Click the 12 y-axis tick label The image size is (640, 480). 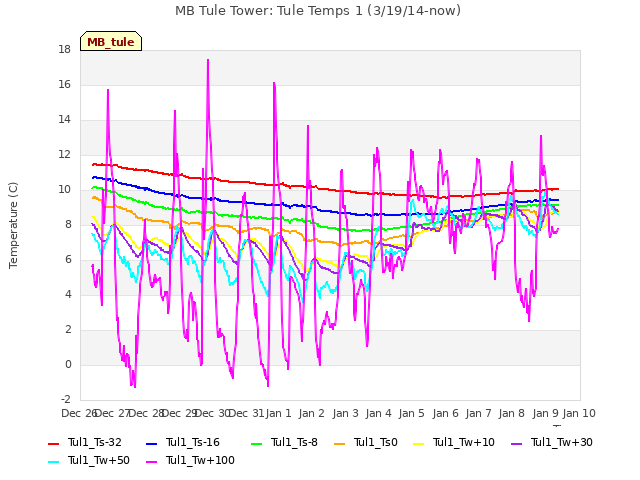pyautogui.click(x=64, y=155)
